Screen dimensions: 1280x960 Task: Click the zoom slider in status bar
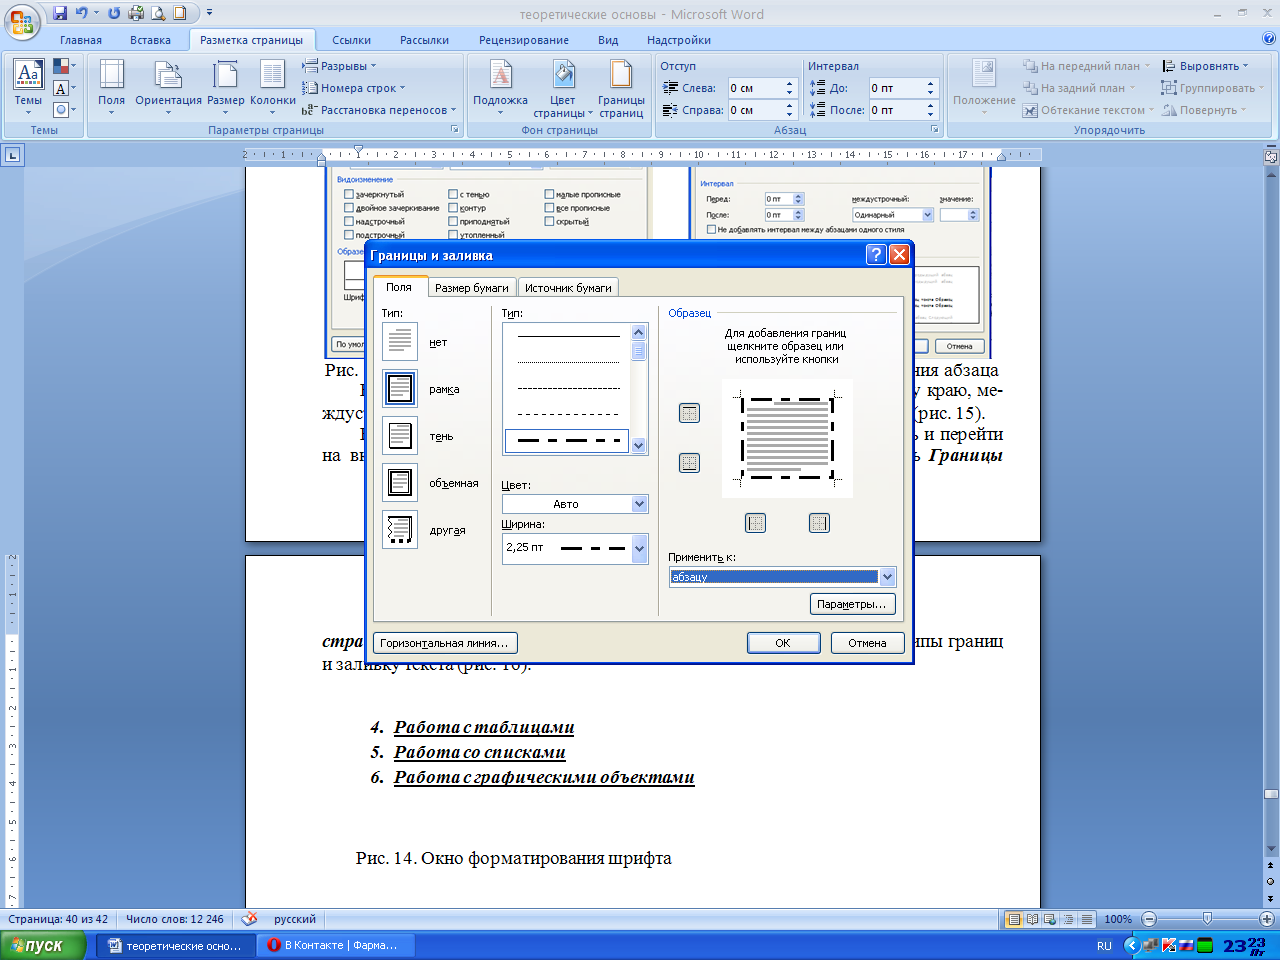(1207, 919)
